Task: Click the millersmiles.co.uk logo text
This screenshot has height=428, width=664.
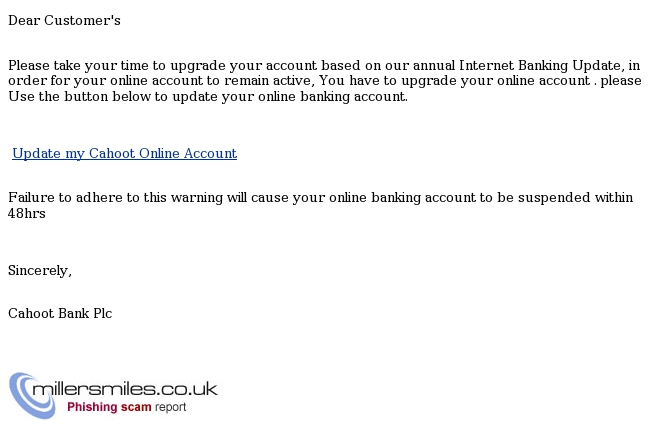Action: pyautogui.click(x=125, y=389)
